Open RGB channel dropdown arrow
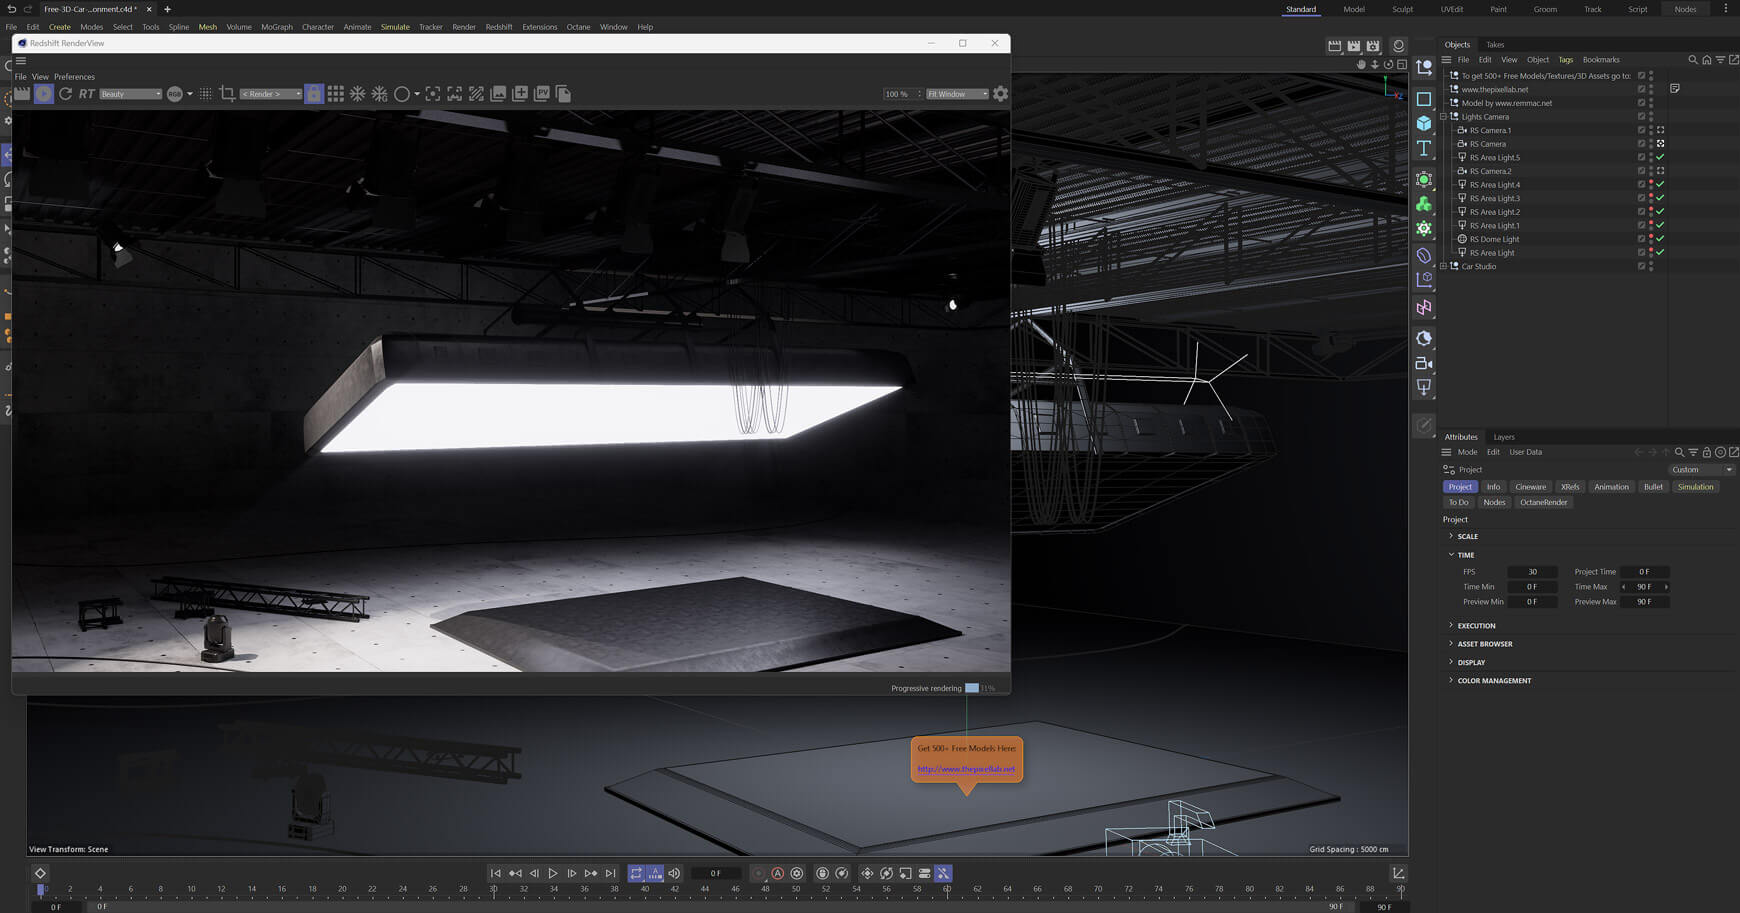The height and width of the screenshot is (913, 1740). click(190, 94)
